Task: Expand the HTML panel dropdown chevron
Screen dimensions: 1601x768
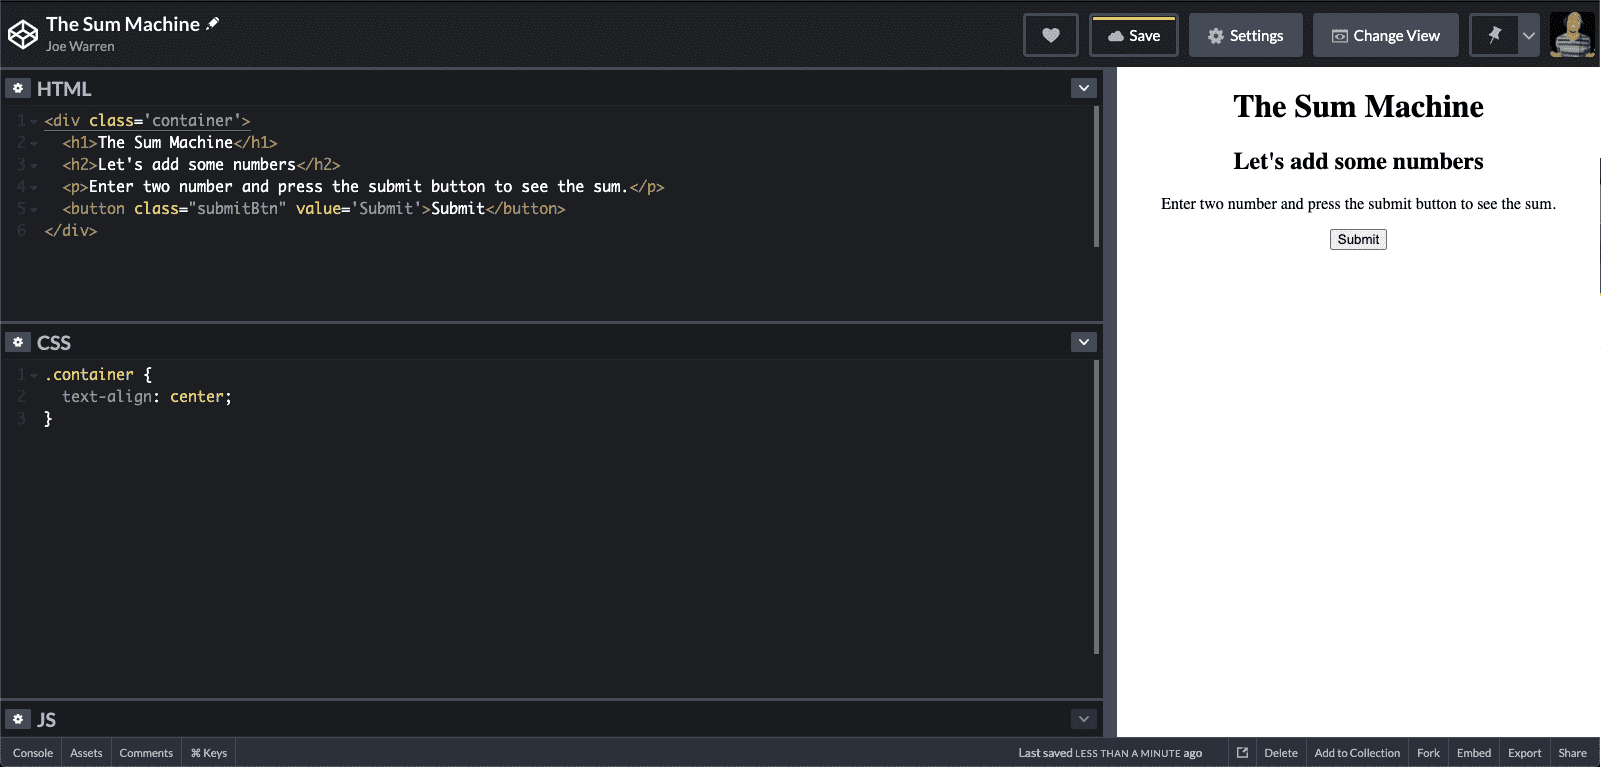Action: (x=1083, y=89)
